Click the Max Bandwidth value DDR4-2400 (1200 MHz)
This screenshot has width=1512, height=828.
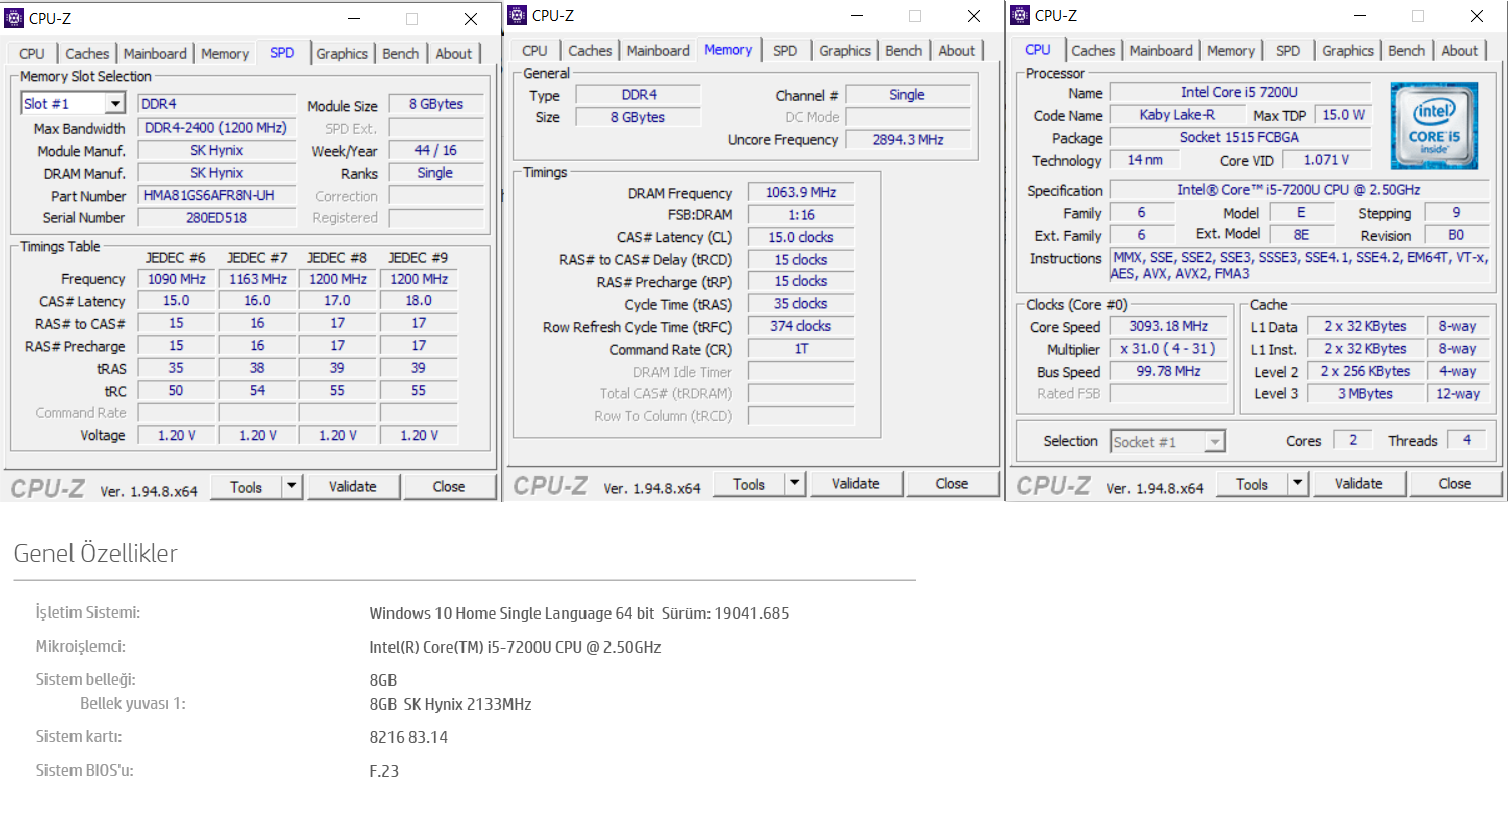217,128
